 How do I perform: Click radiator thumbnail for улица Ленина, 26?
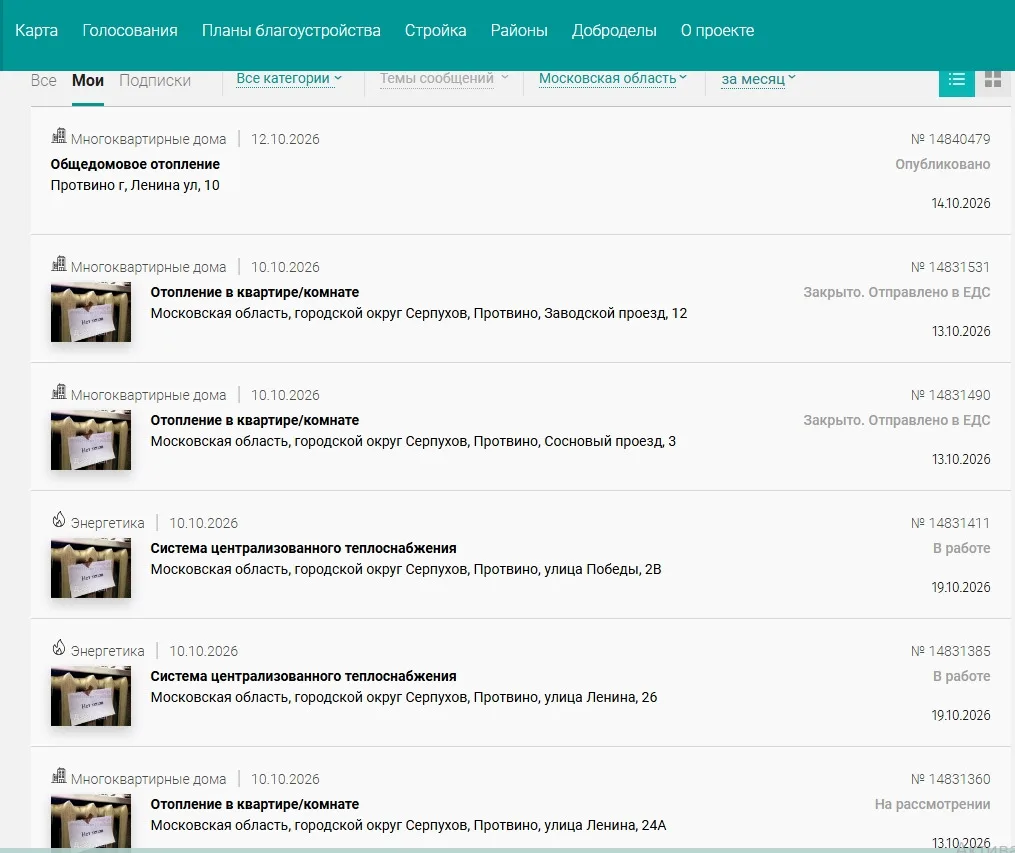[x=91, y=696]
